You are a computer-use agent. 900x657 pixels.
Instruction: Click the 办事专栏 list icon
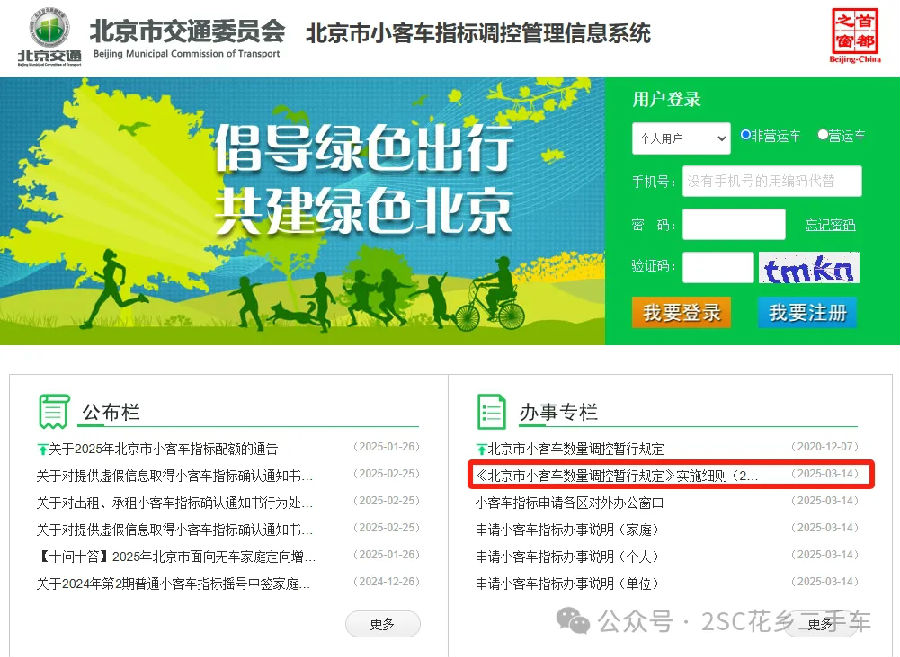tap(491, 412)
